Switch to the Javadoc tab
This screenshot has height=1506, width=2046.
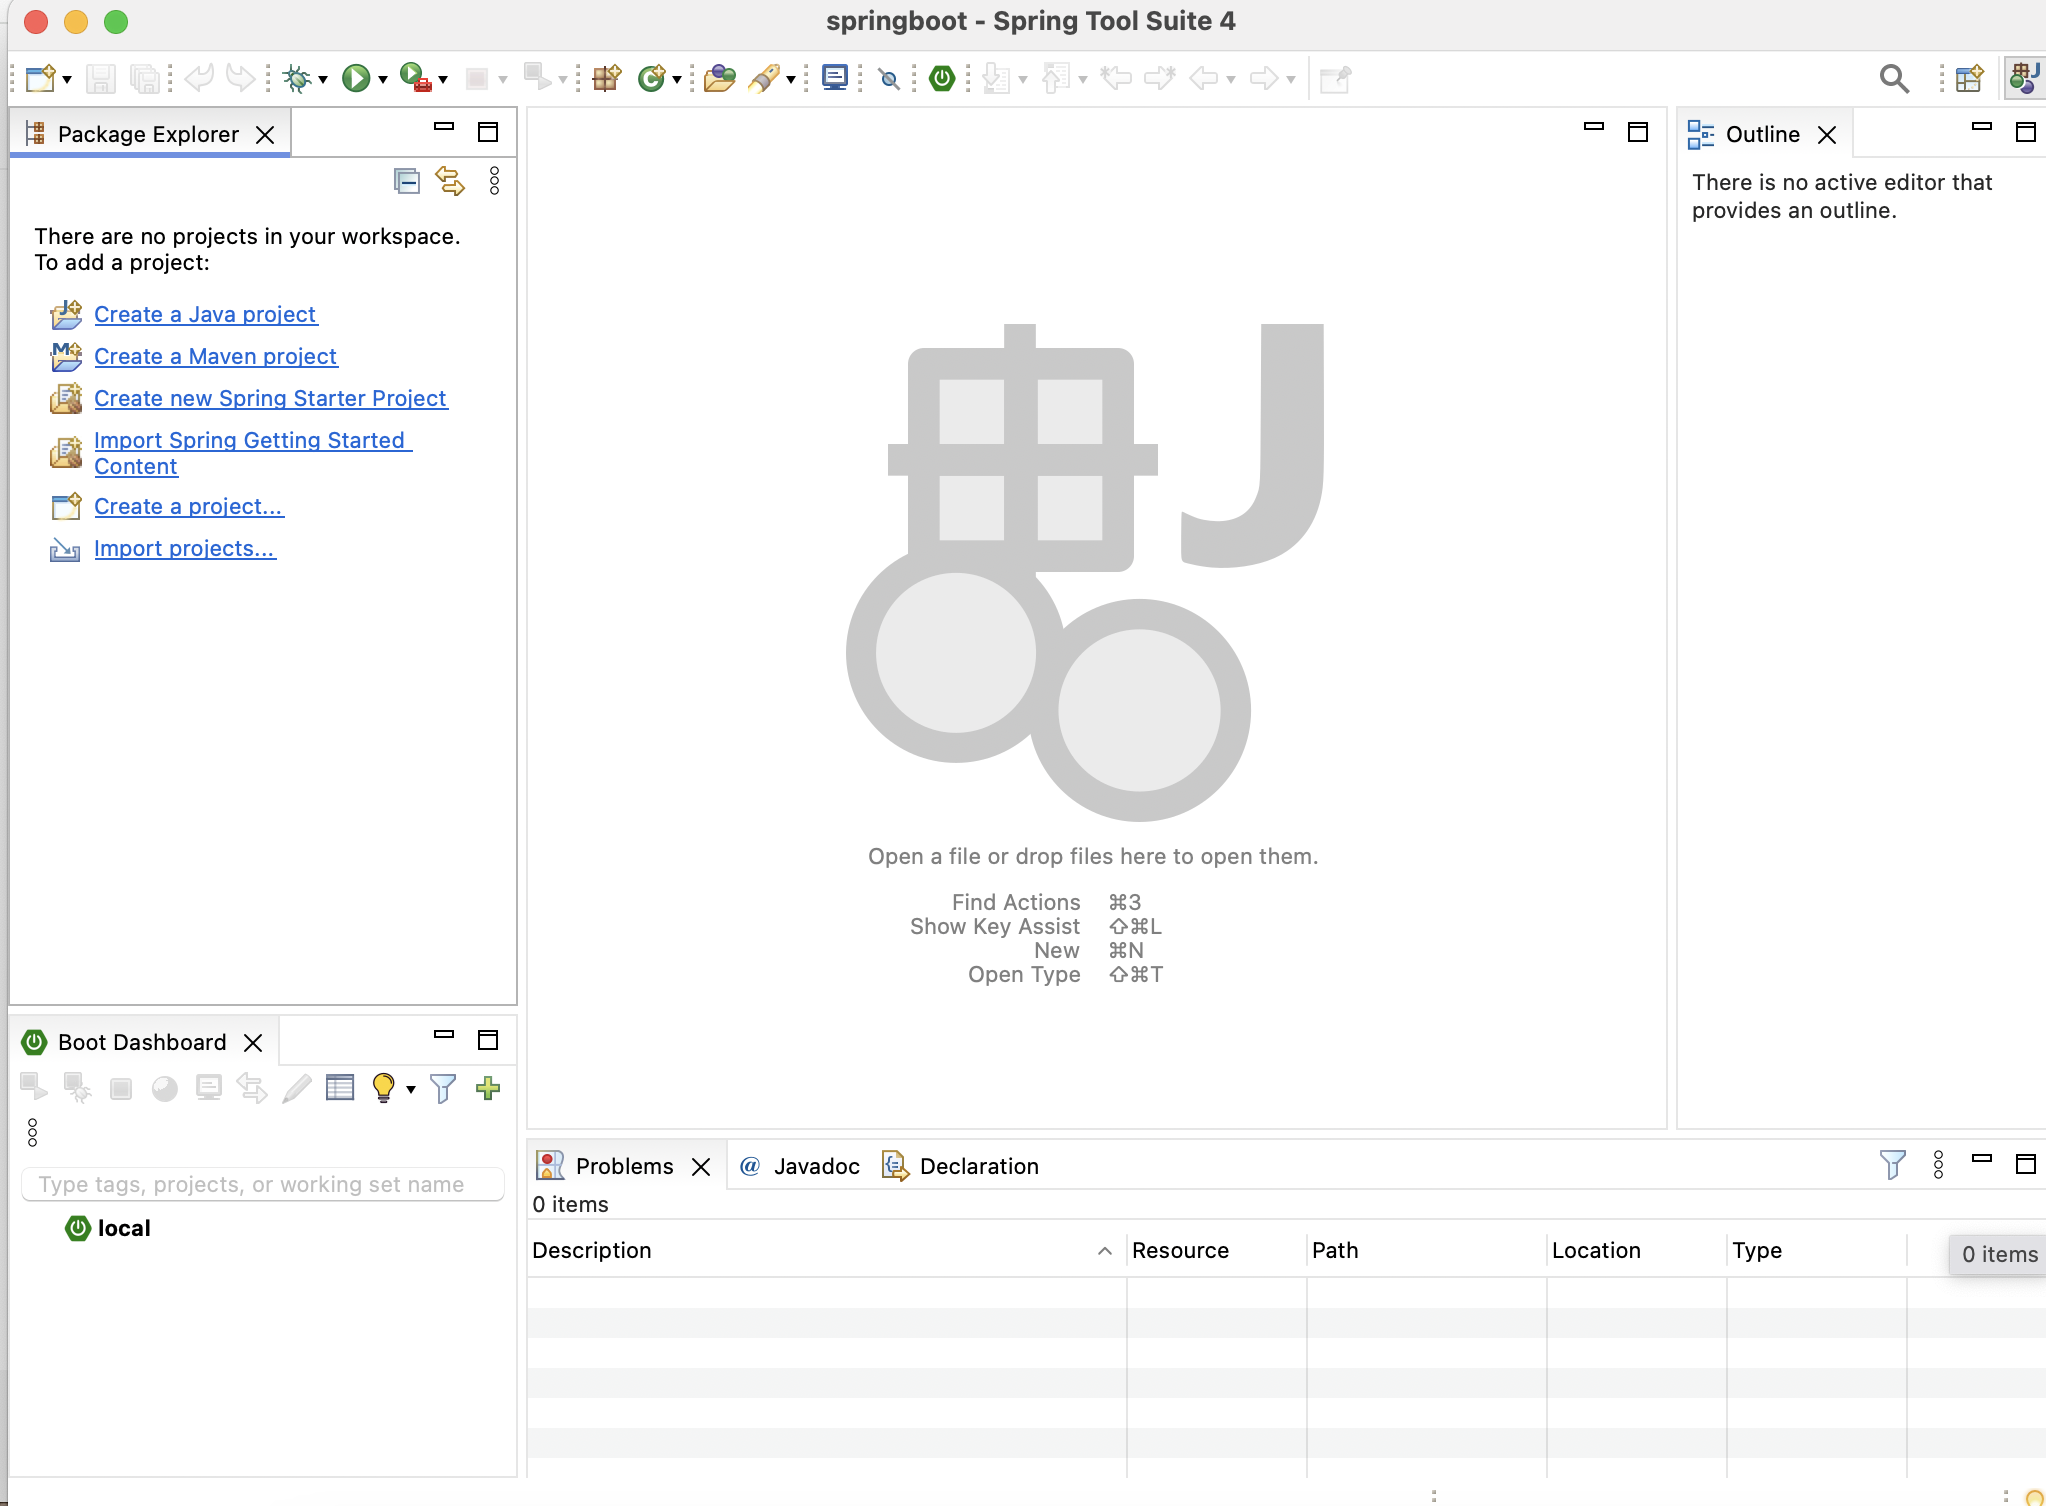[815, 1166]
